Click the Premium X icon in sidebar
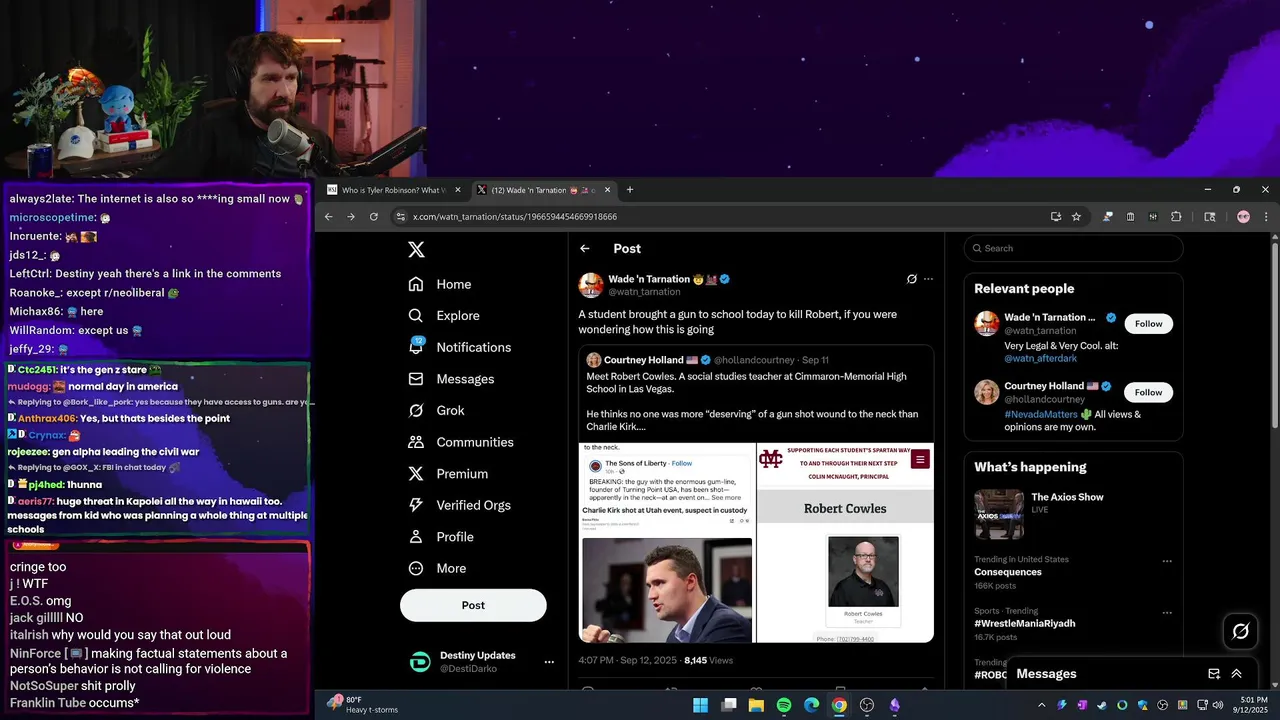This screenshot has height=720, width=1280. coord(416,474)
